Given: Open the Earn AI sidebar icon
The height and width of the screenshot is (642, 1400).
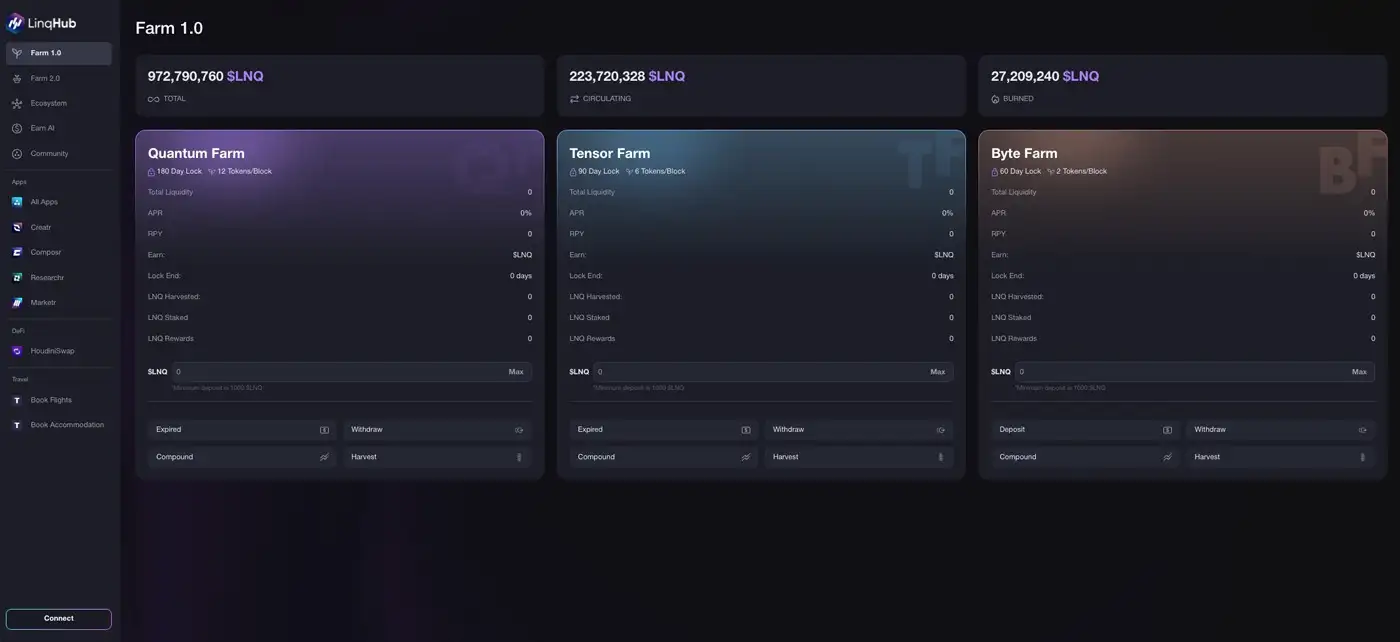Looking at the screenshot, I should pyautogui.click(x=17, y=128).
